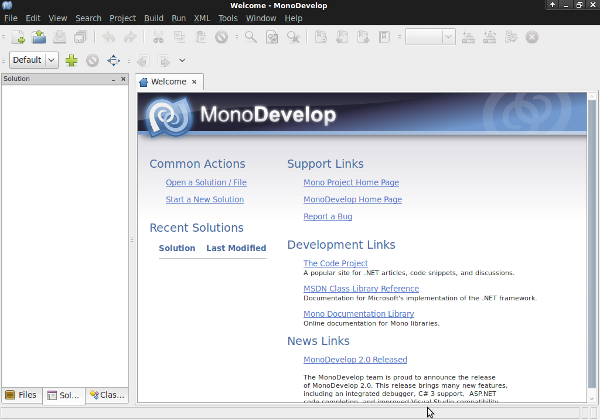Click the Start a New Solution link
The image size is (600, 420).
tap(205, 199)
